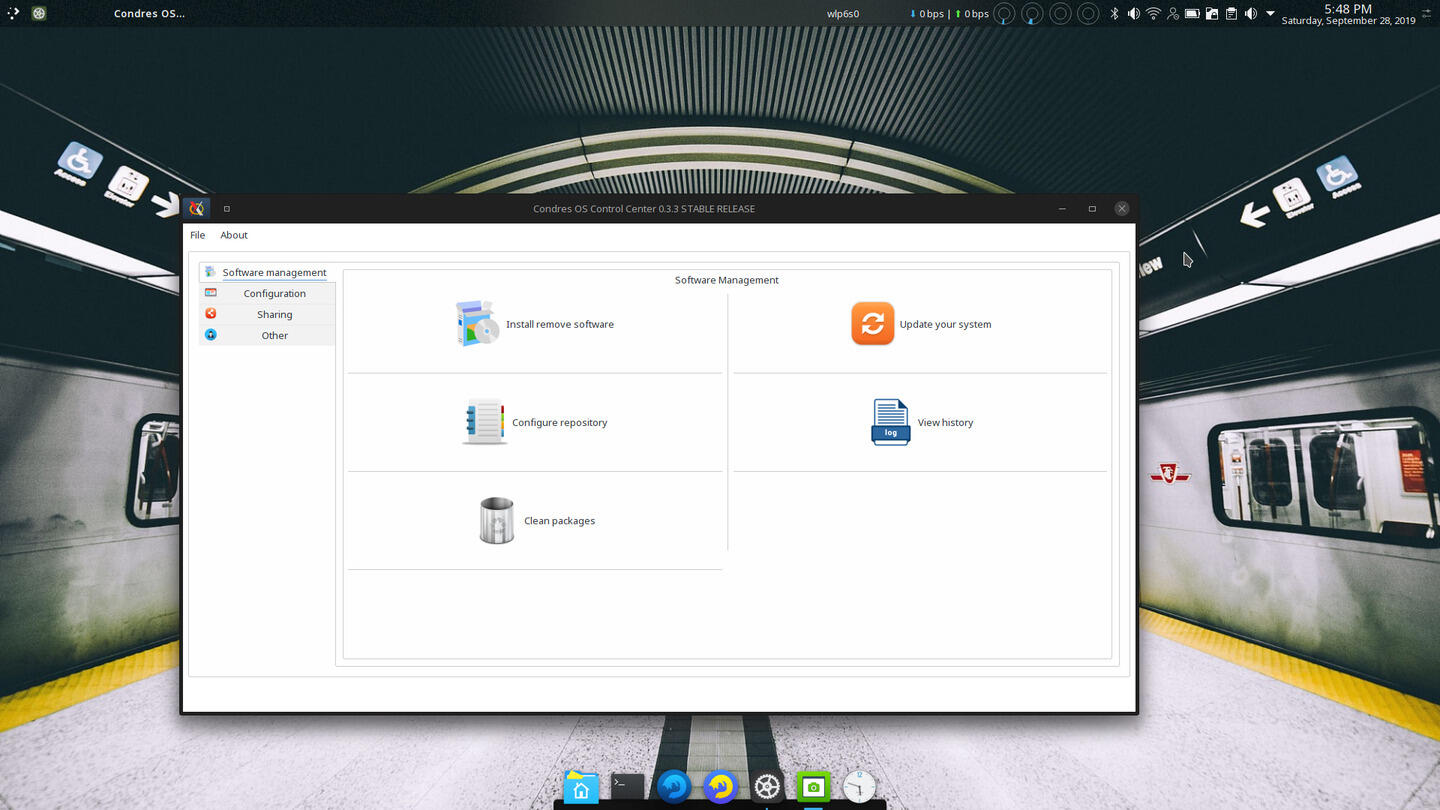The width and height of the screenshot is (1440, 810).
Task: Check the battery tray icon
Action: click(1192, 14)
